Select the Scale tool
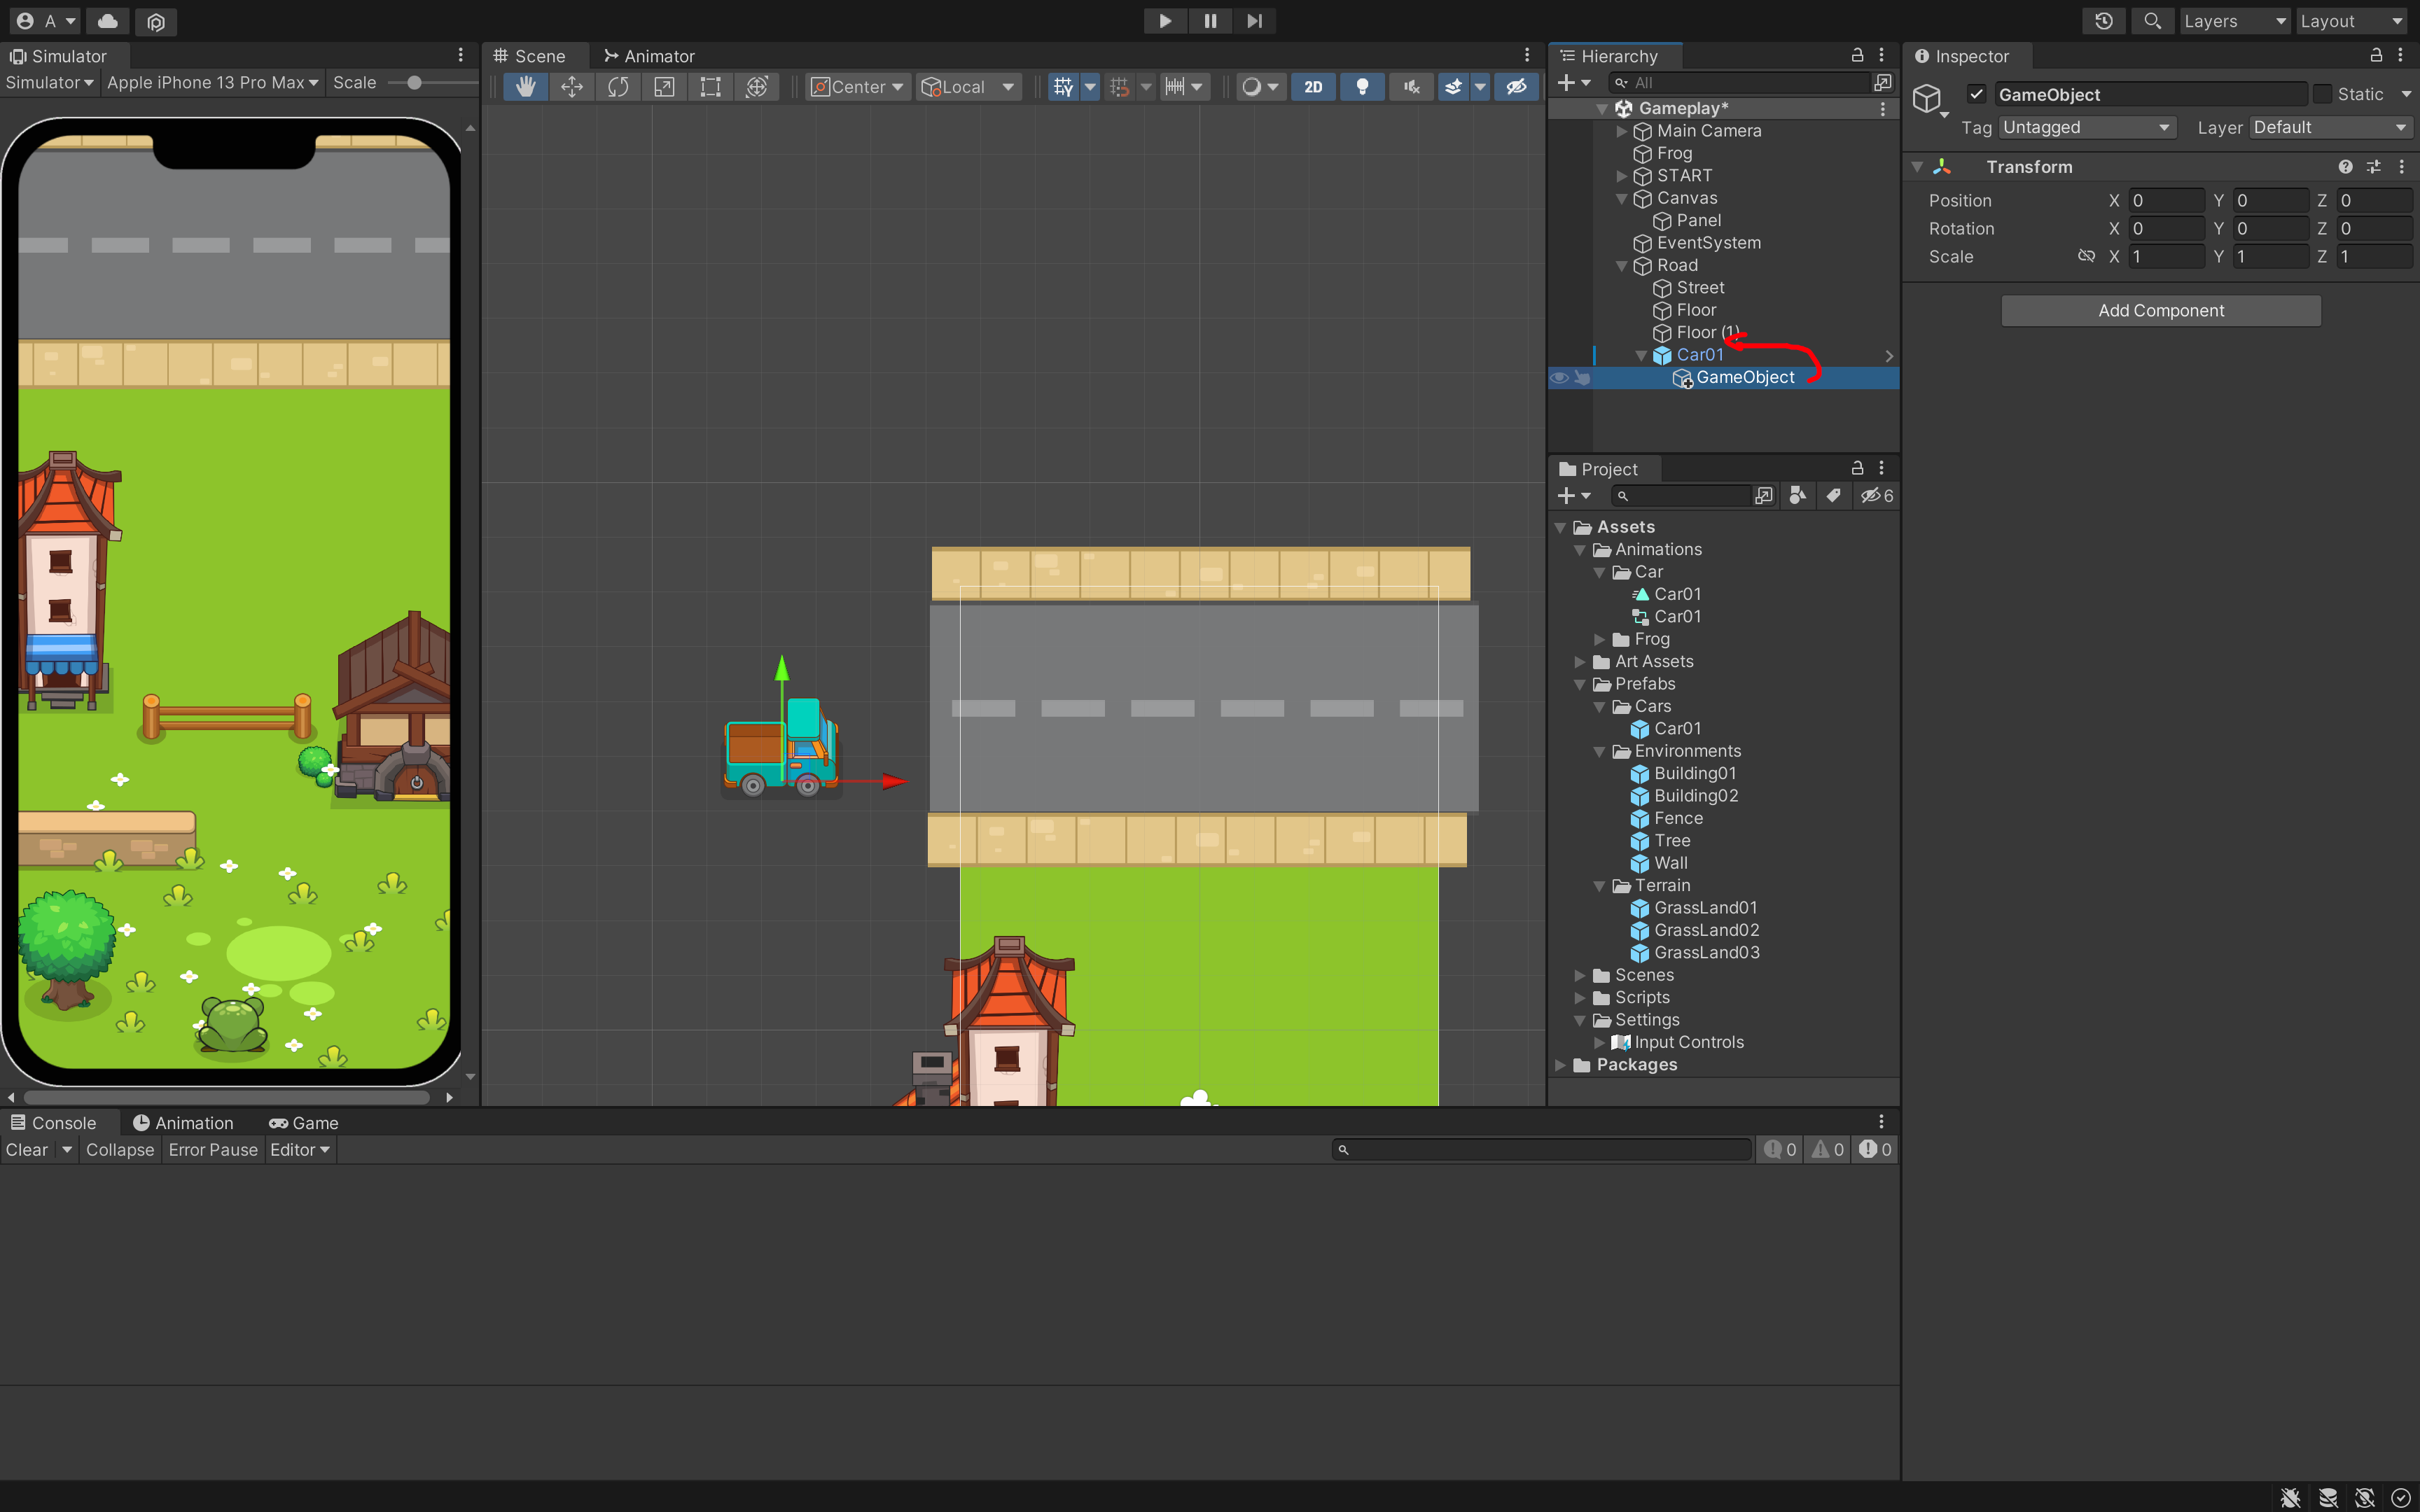Image resolution: width=2420 pixels, height=1512 pixels. tap(664, 87)
